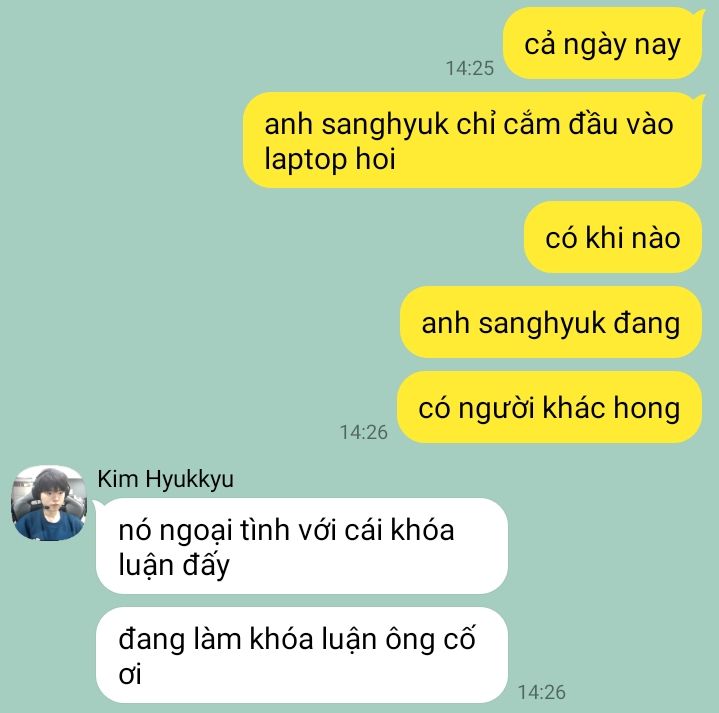Select the "có người khác hong" bubble
This screenshot has width=719, height=713.
[x=549, y=407]
